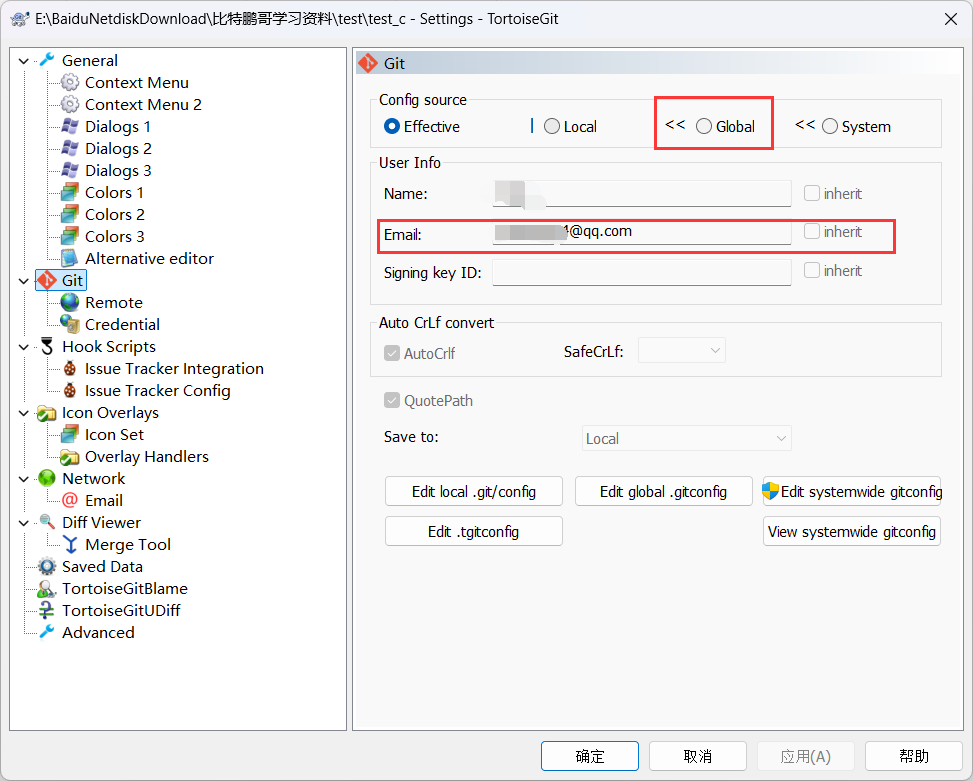Click the Alternative editor icon
The image size is (973, 781).
(70, 258)
